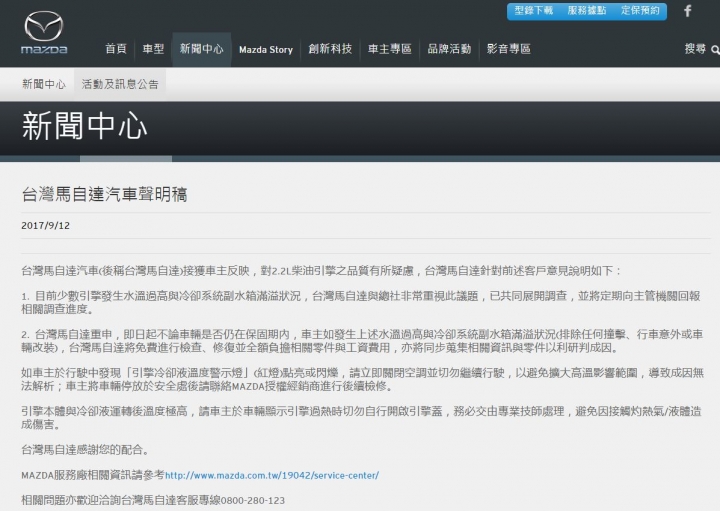Viewport: 720px width, 511px height.
Task: Click paragraph starting 如車主於行駛中
Action: coord(362,379)
